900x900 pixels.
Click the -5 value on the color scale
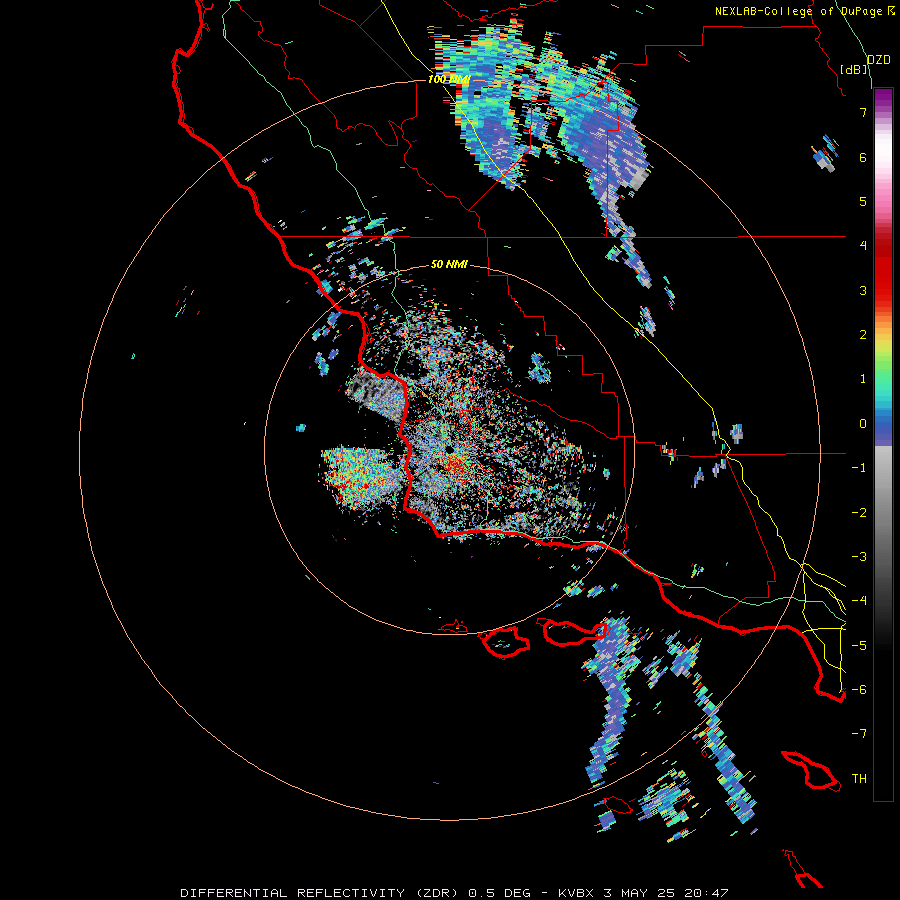859,646
